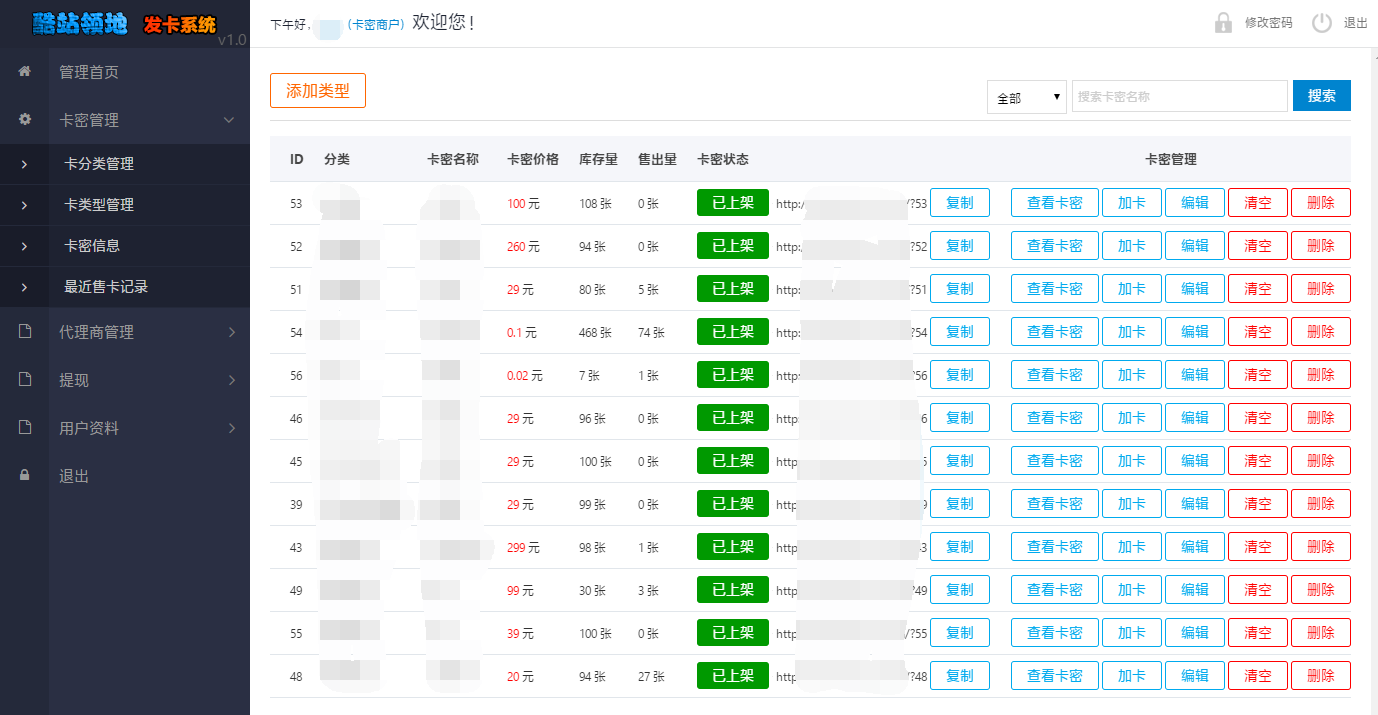Click the lock icon beside sidebar 退出
Viewport: 1378px width, 715px height.
(25, 476)
